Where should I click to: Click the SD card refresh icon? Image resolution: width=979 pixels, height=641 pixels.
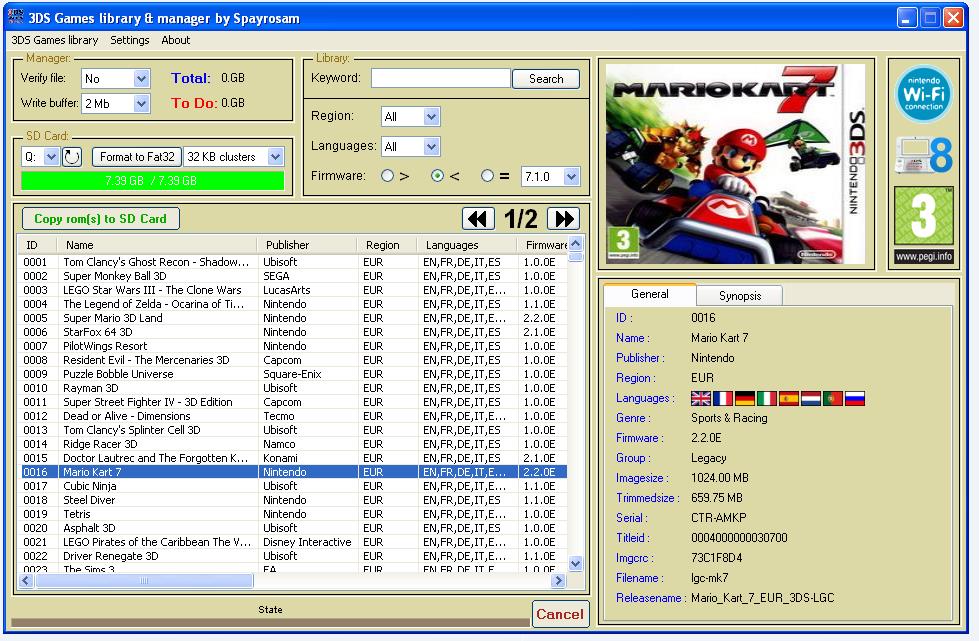(72, 157)
